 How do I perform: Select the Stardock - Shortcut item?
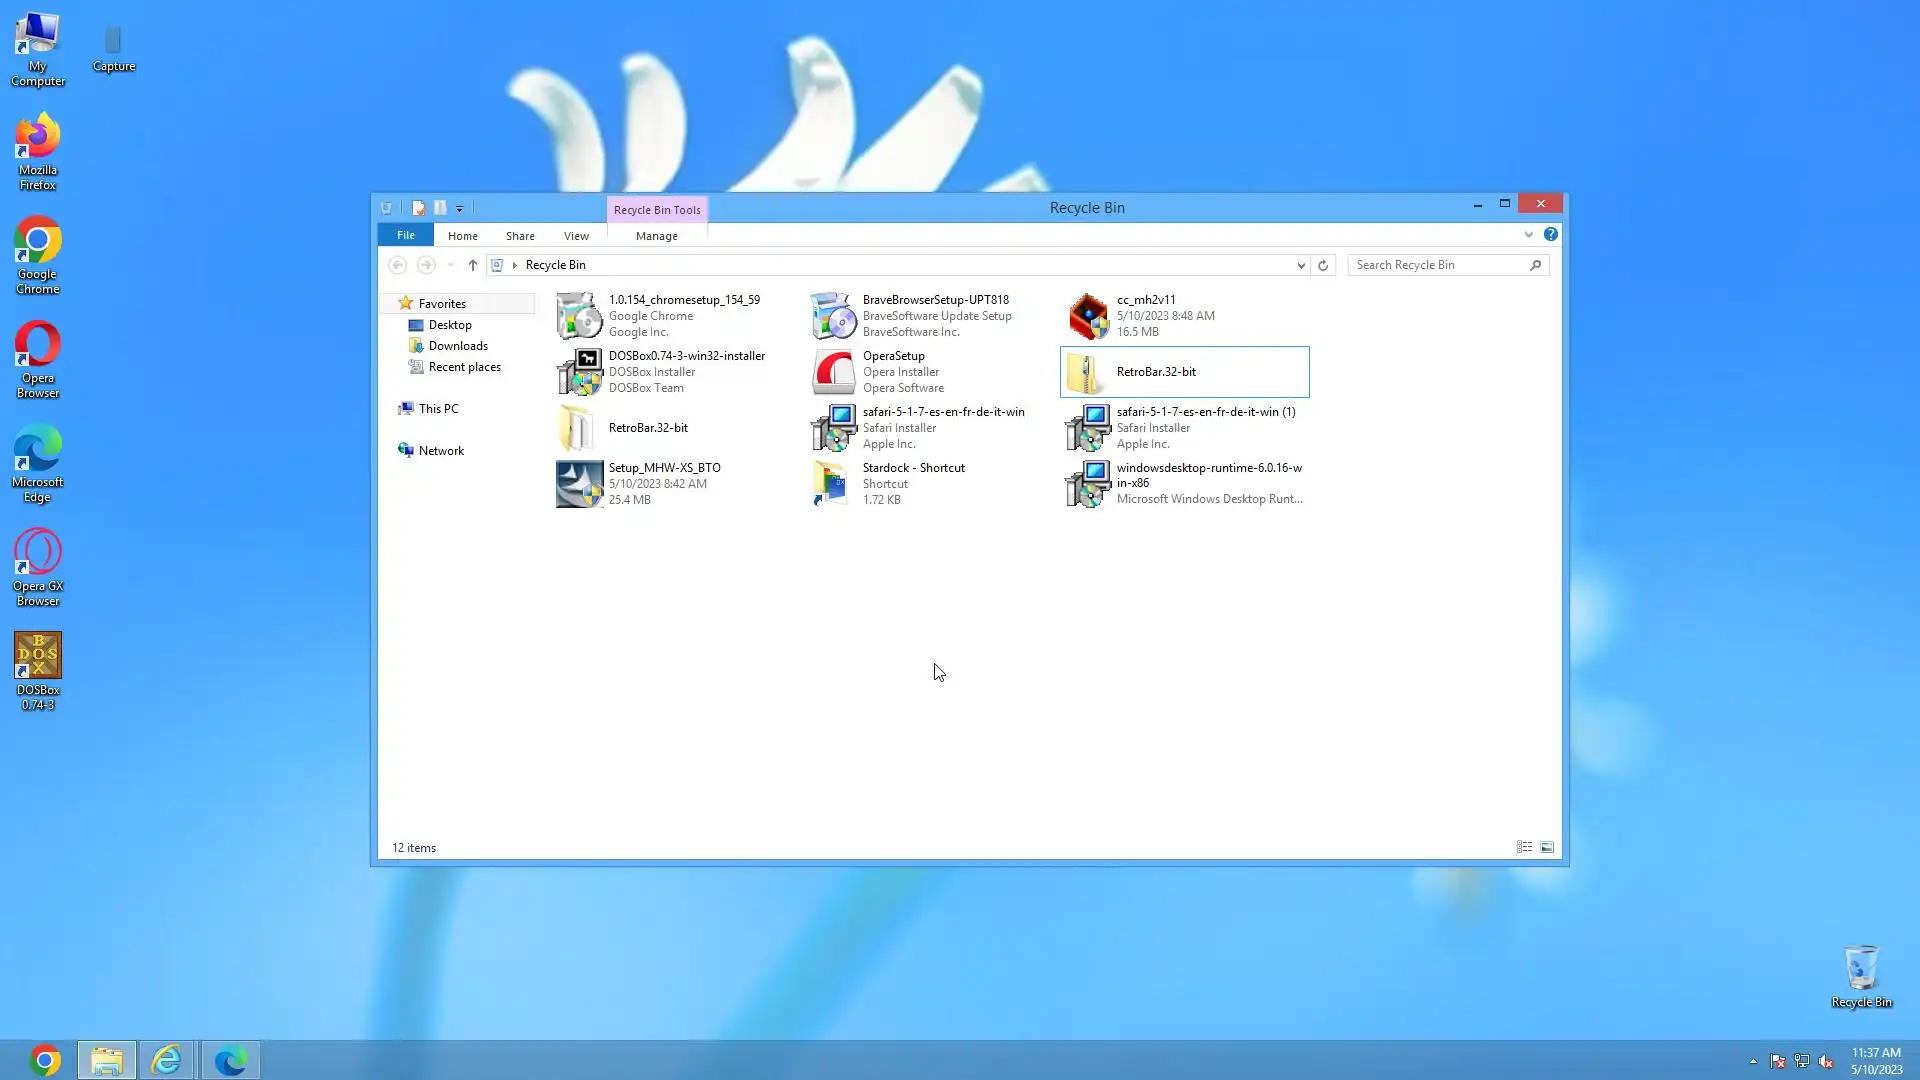pos(913,483)
